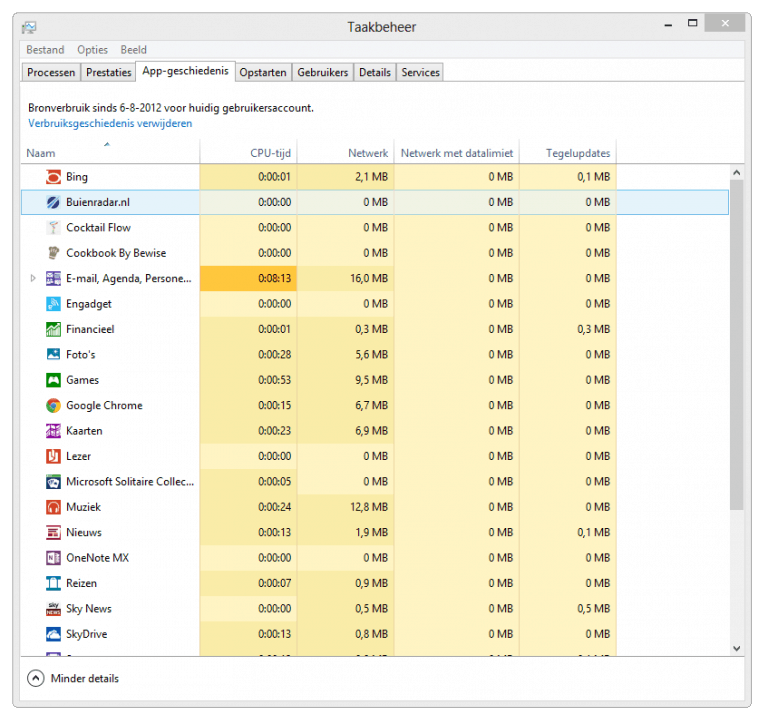Click the Muziek headphones icon

coord(53,507)
